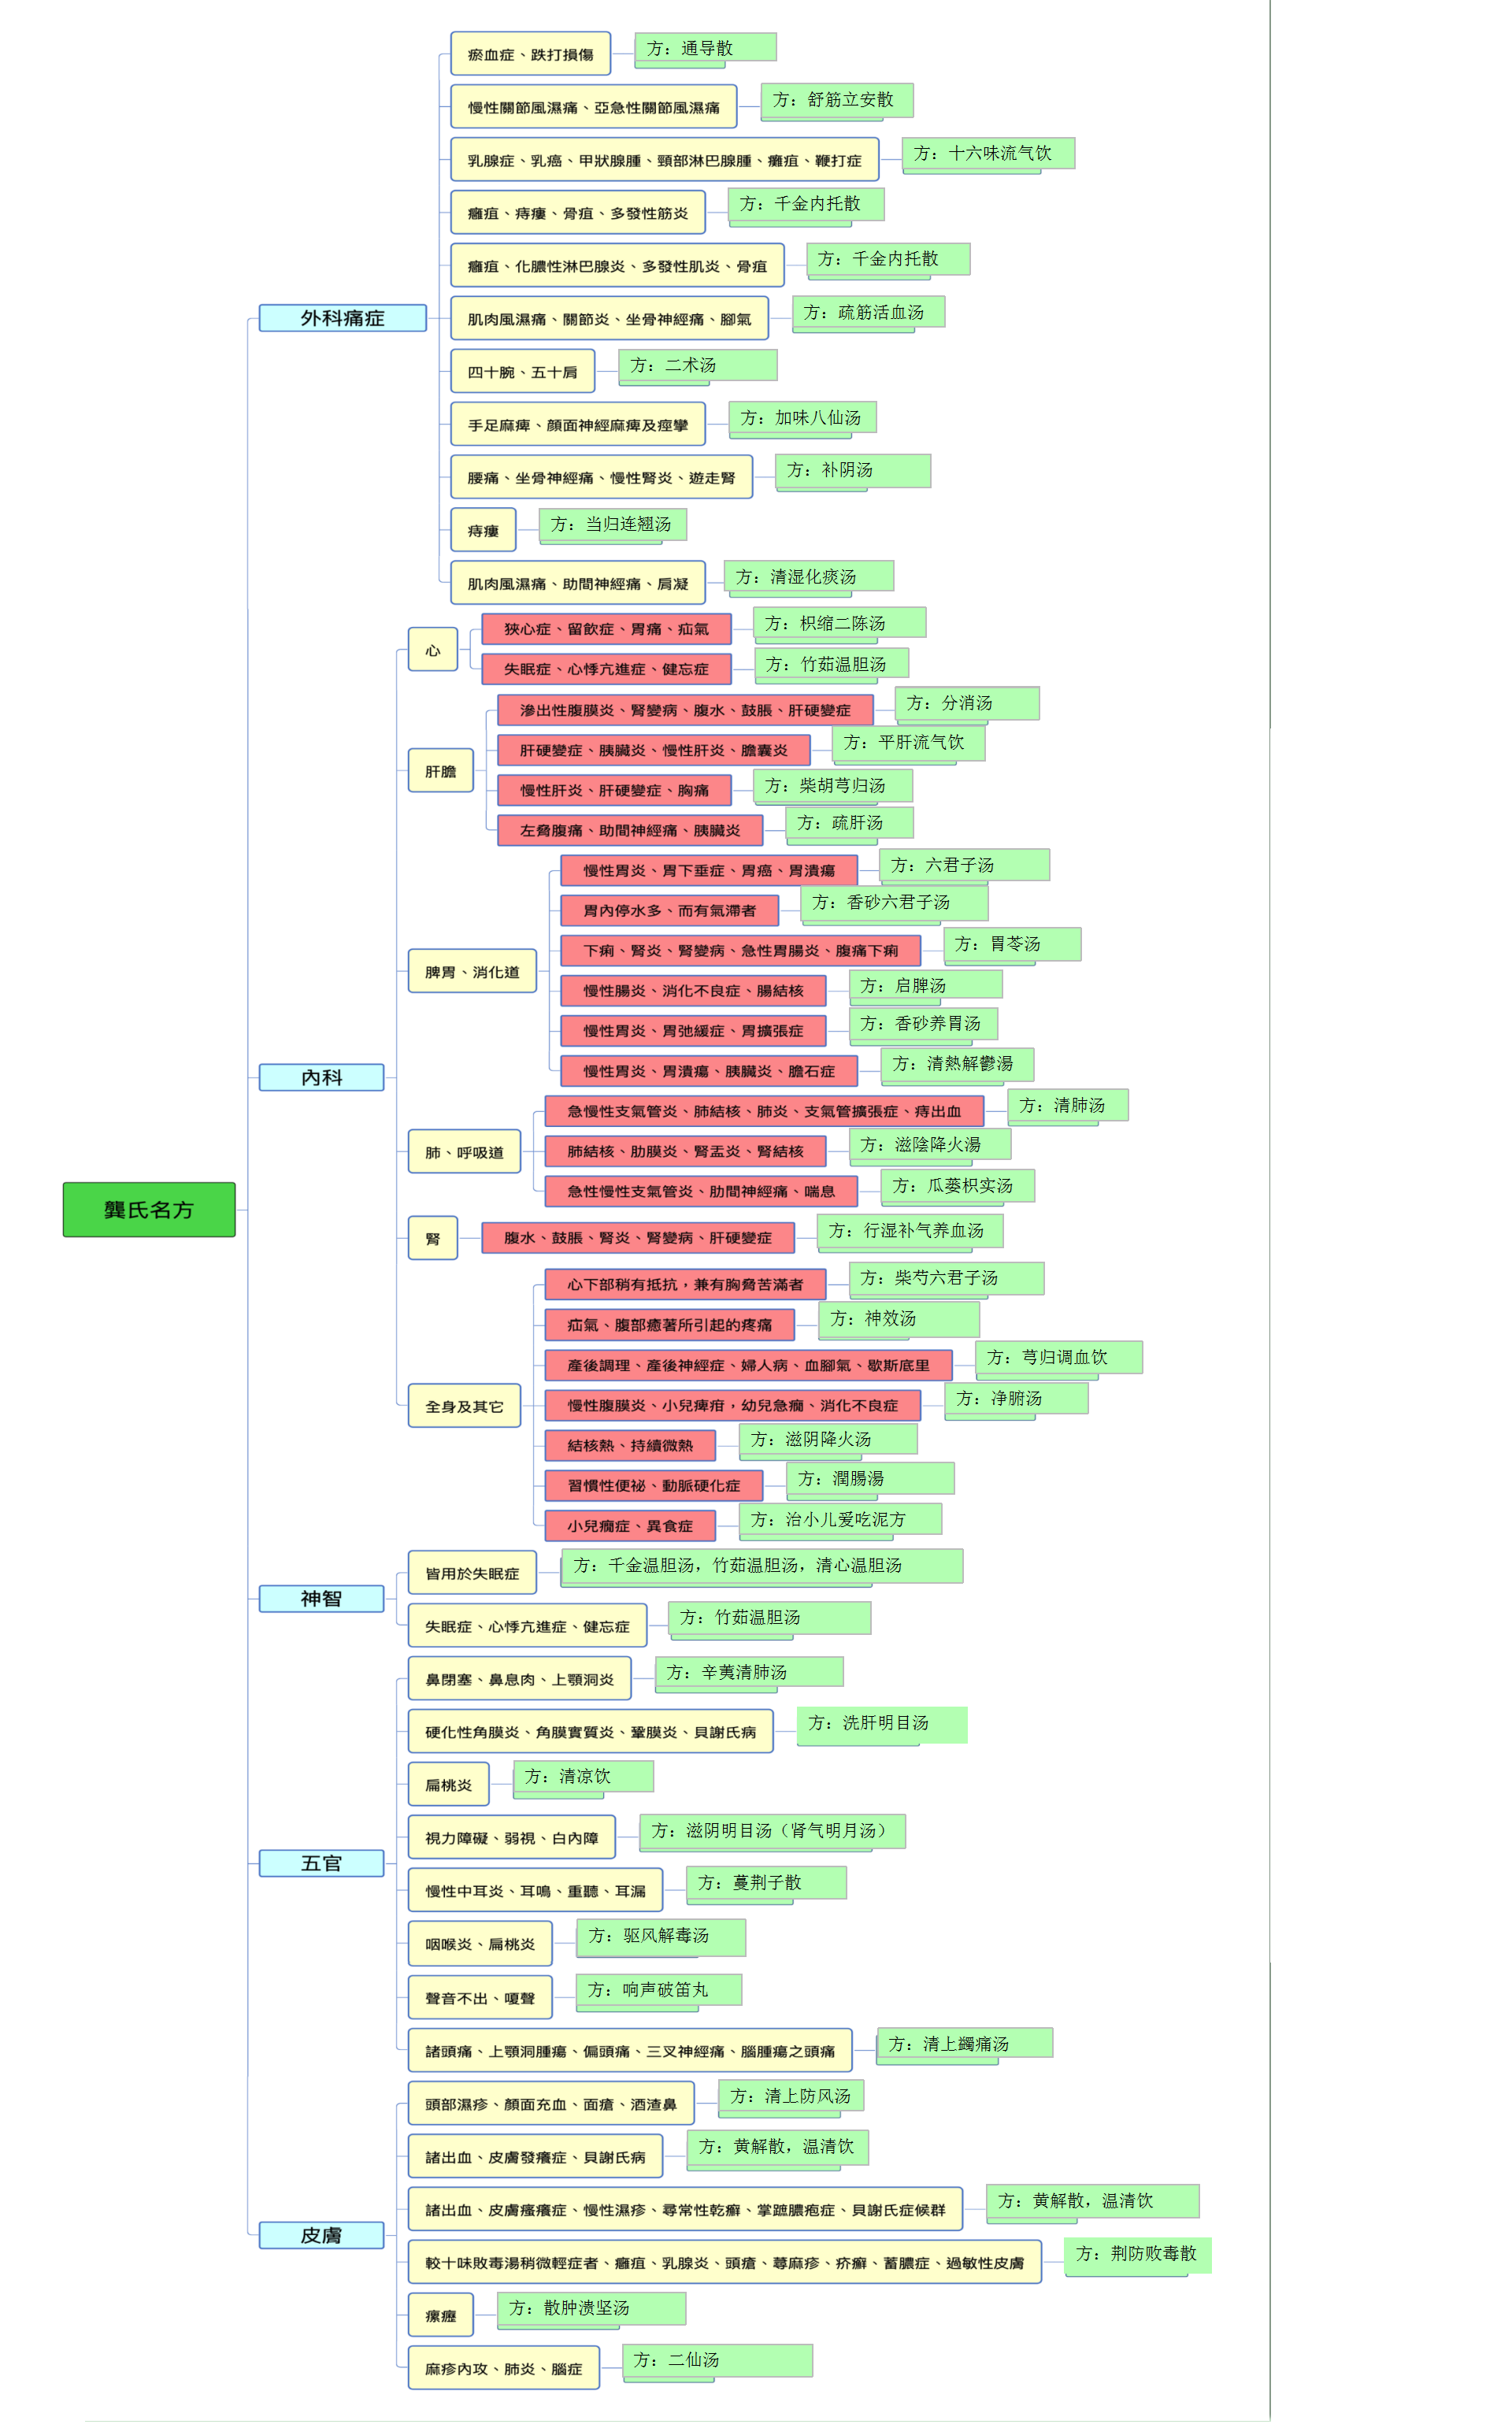Click the 方:神效汤 label
The width and height of the screenshot is (1512, 2428).
point(899,1319)
